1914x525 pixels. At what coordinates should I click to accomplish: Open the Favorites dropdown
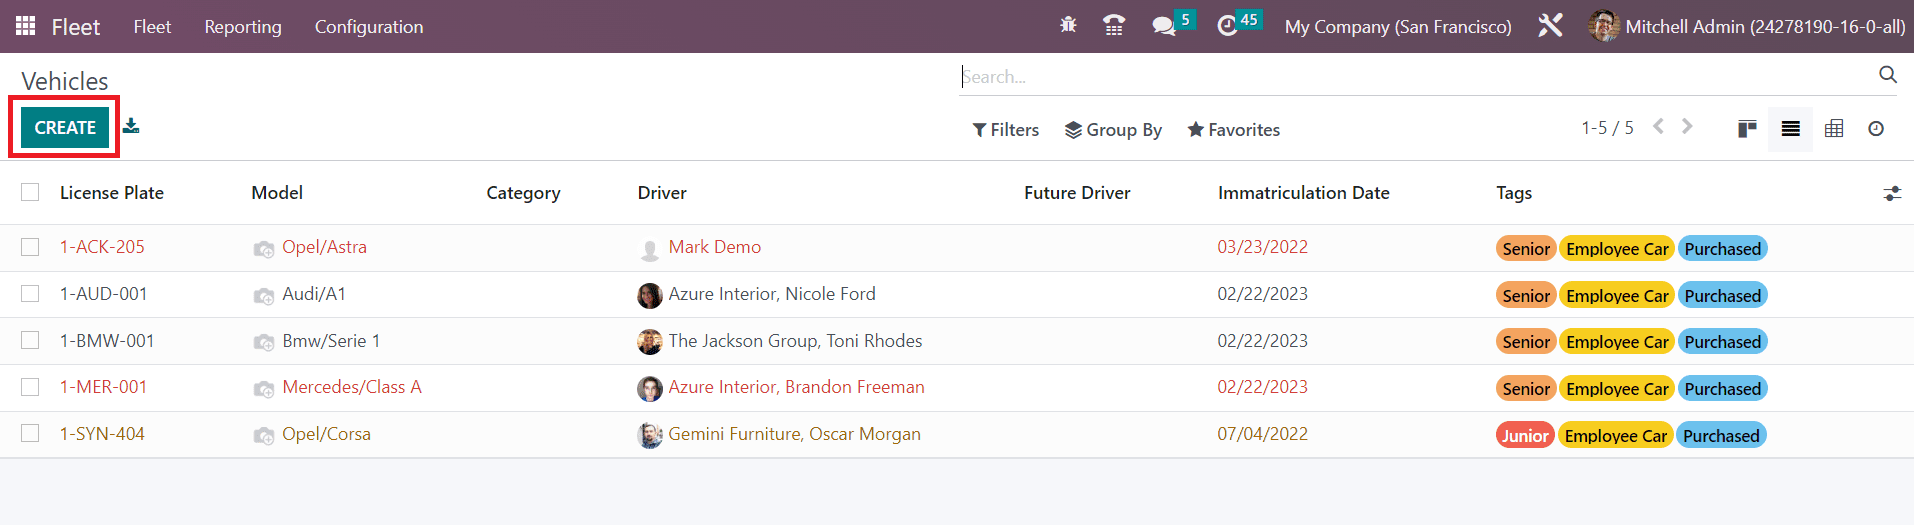(1233, 130)
